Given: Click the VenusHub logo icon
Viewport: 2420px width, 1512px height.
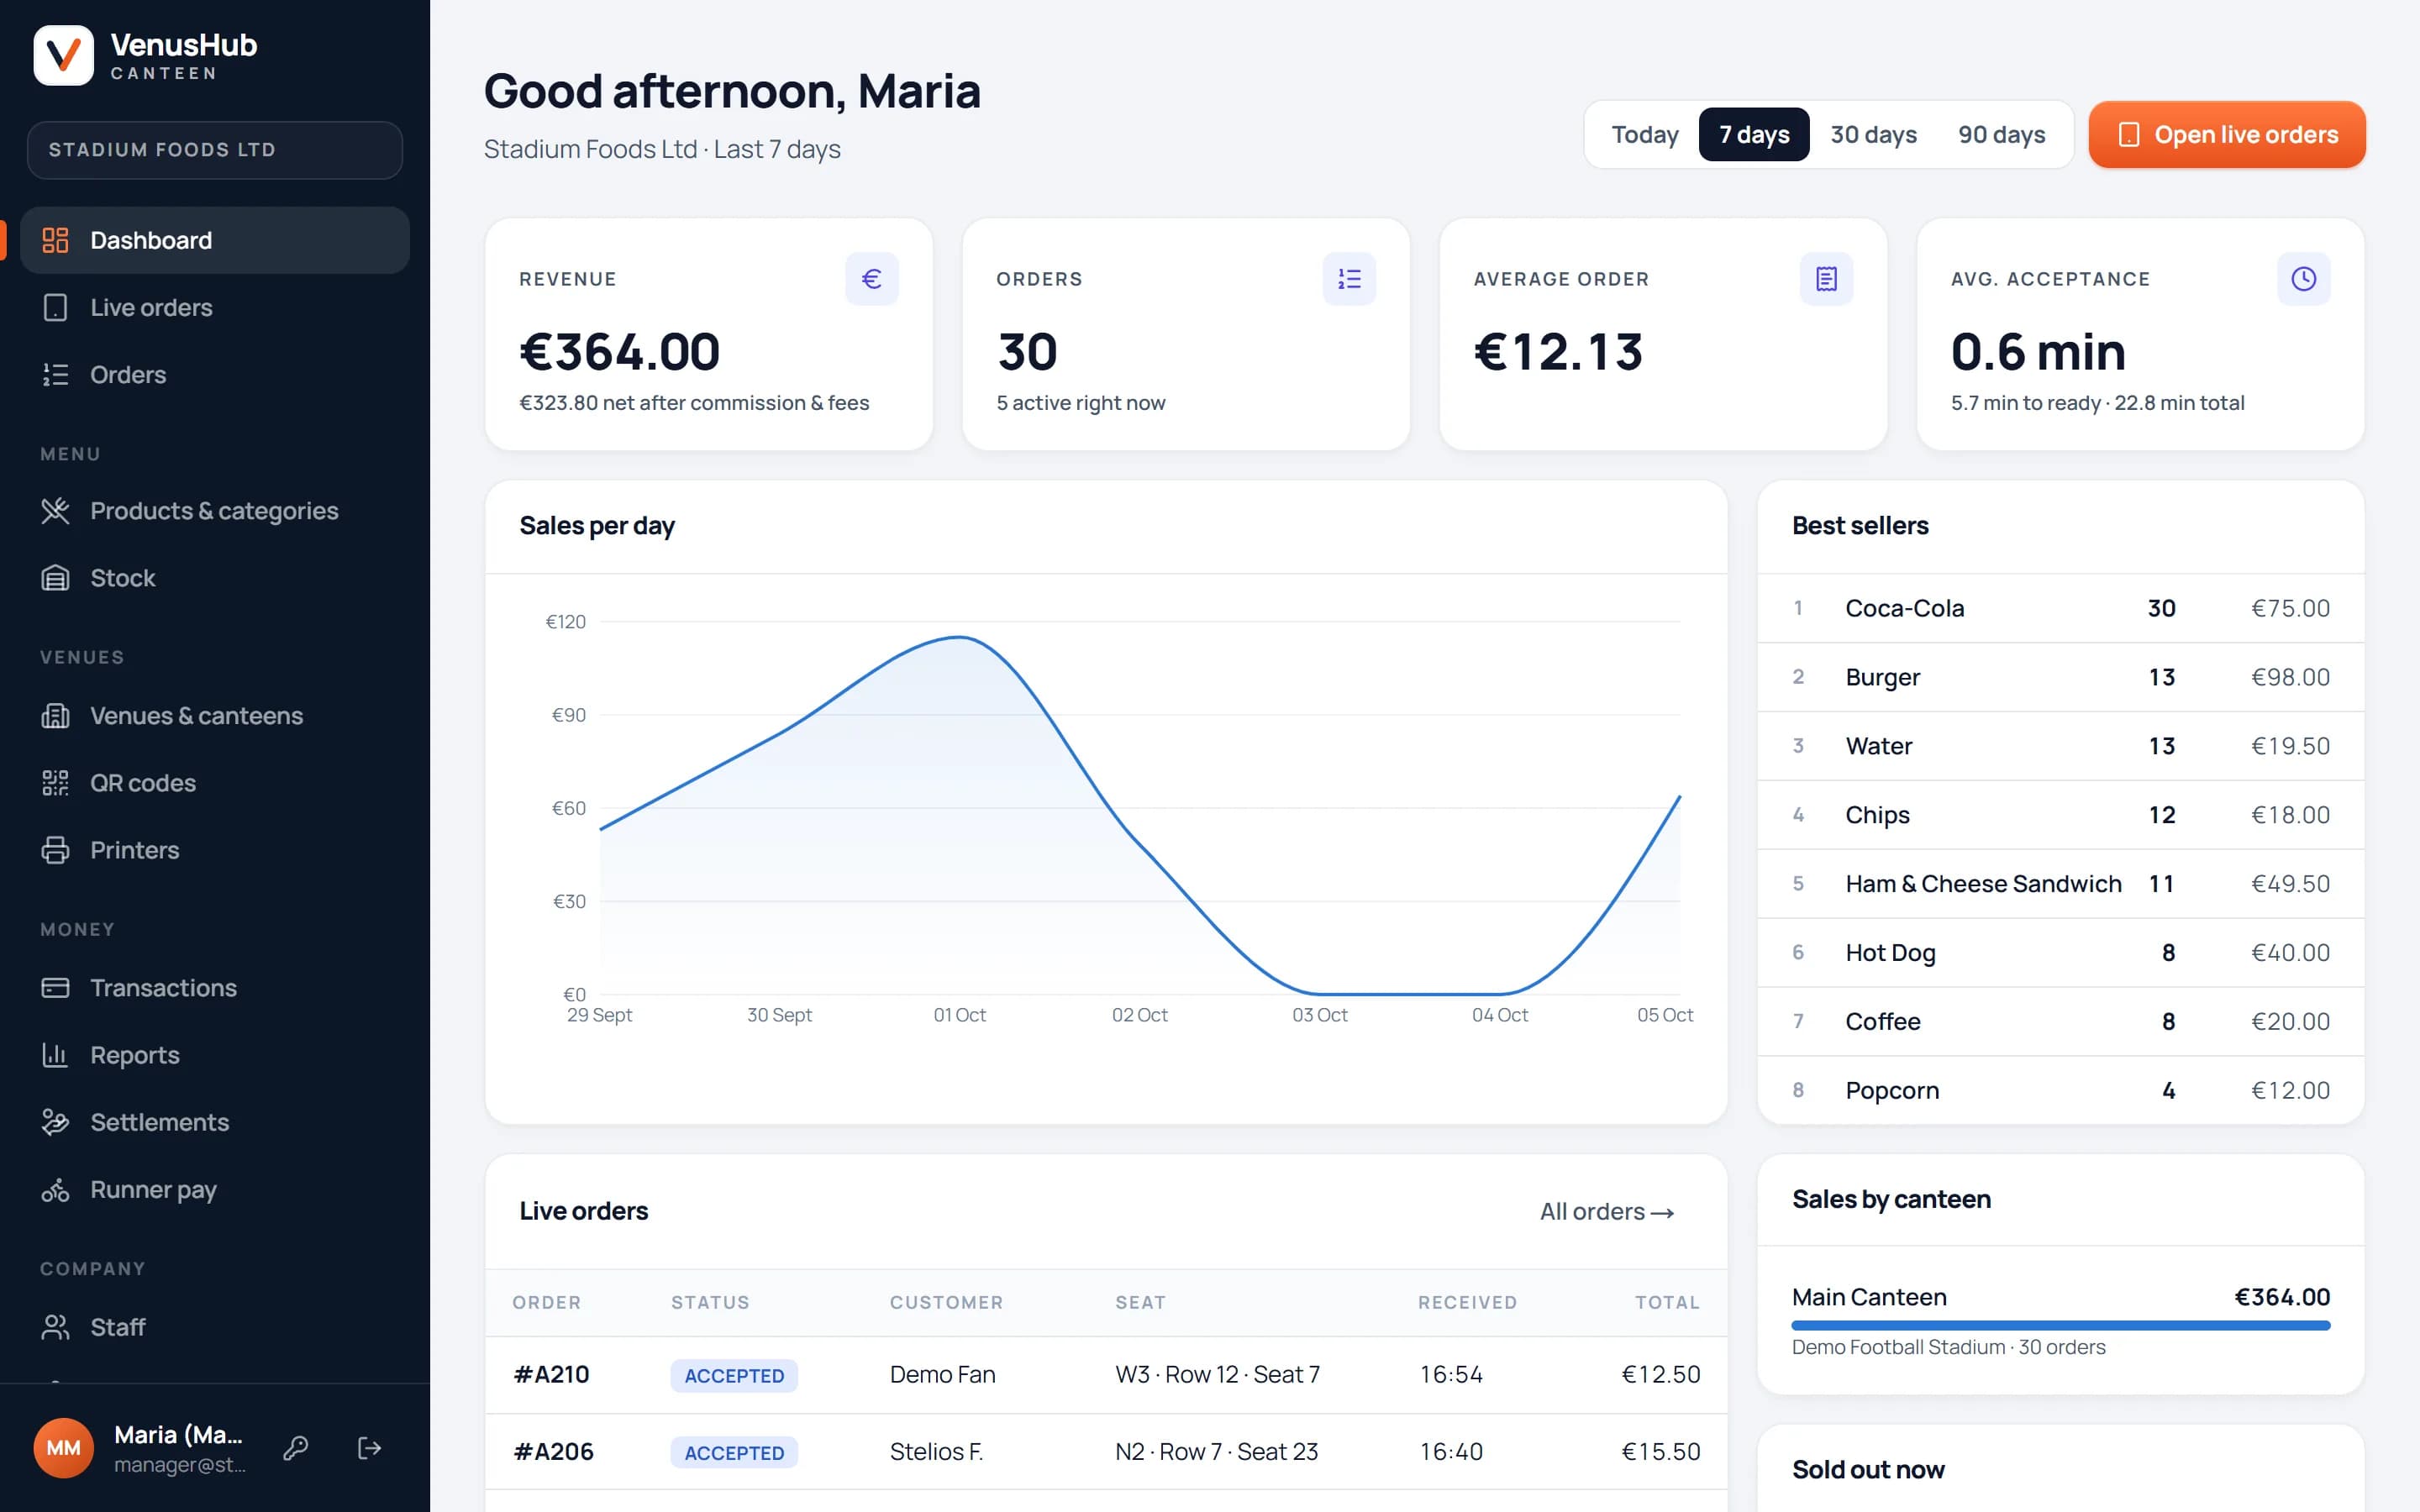Looking at the screenshot, I should pyautogui.click(x=63, y=55).
